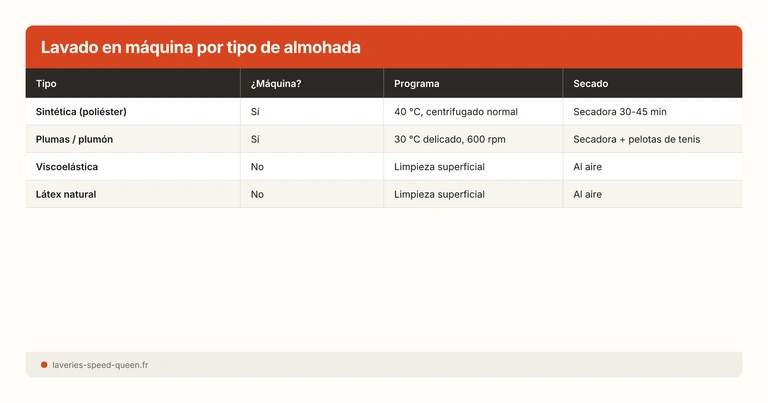Select 'Secadora + pelotas de tenis' cell
Screen dimensions: 768x403
(636, 139)
